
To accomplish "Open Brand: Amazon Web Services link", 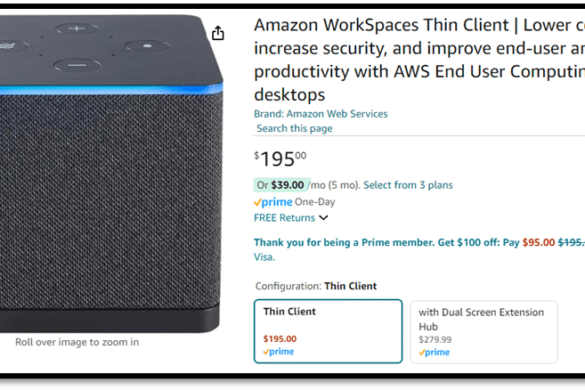I will [x=321, y=114].
